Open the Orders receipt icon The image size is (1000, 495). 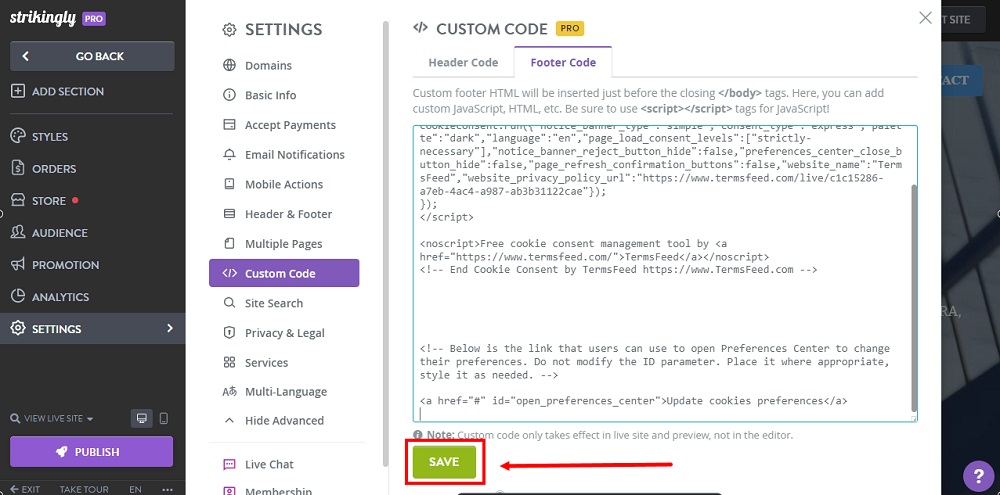[x=18, y=168]
